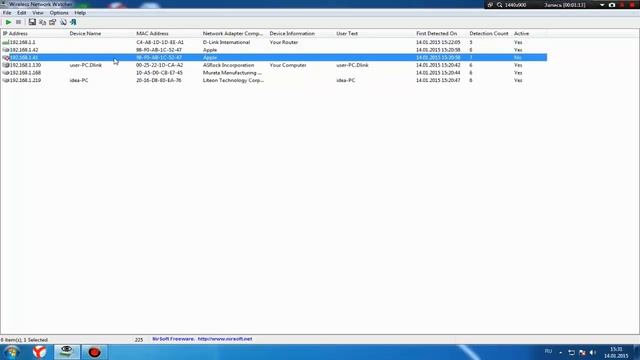Screen dimensions: 640x360
Task: Open the Help menu
Action: [x=80, y=13]
